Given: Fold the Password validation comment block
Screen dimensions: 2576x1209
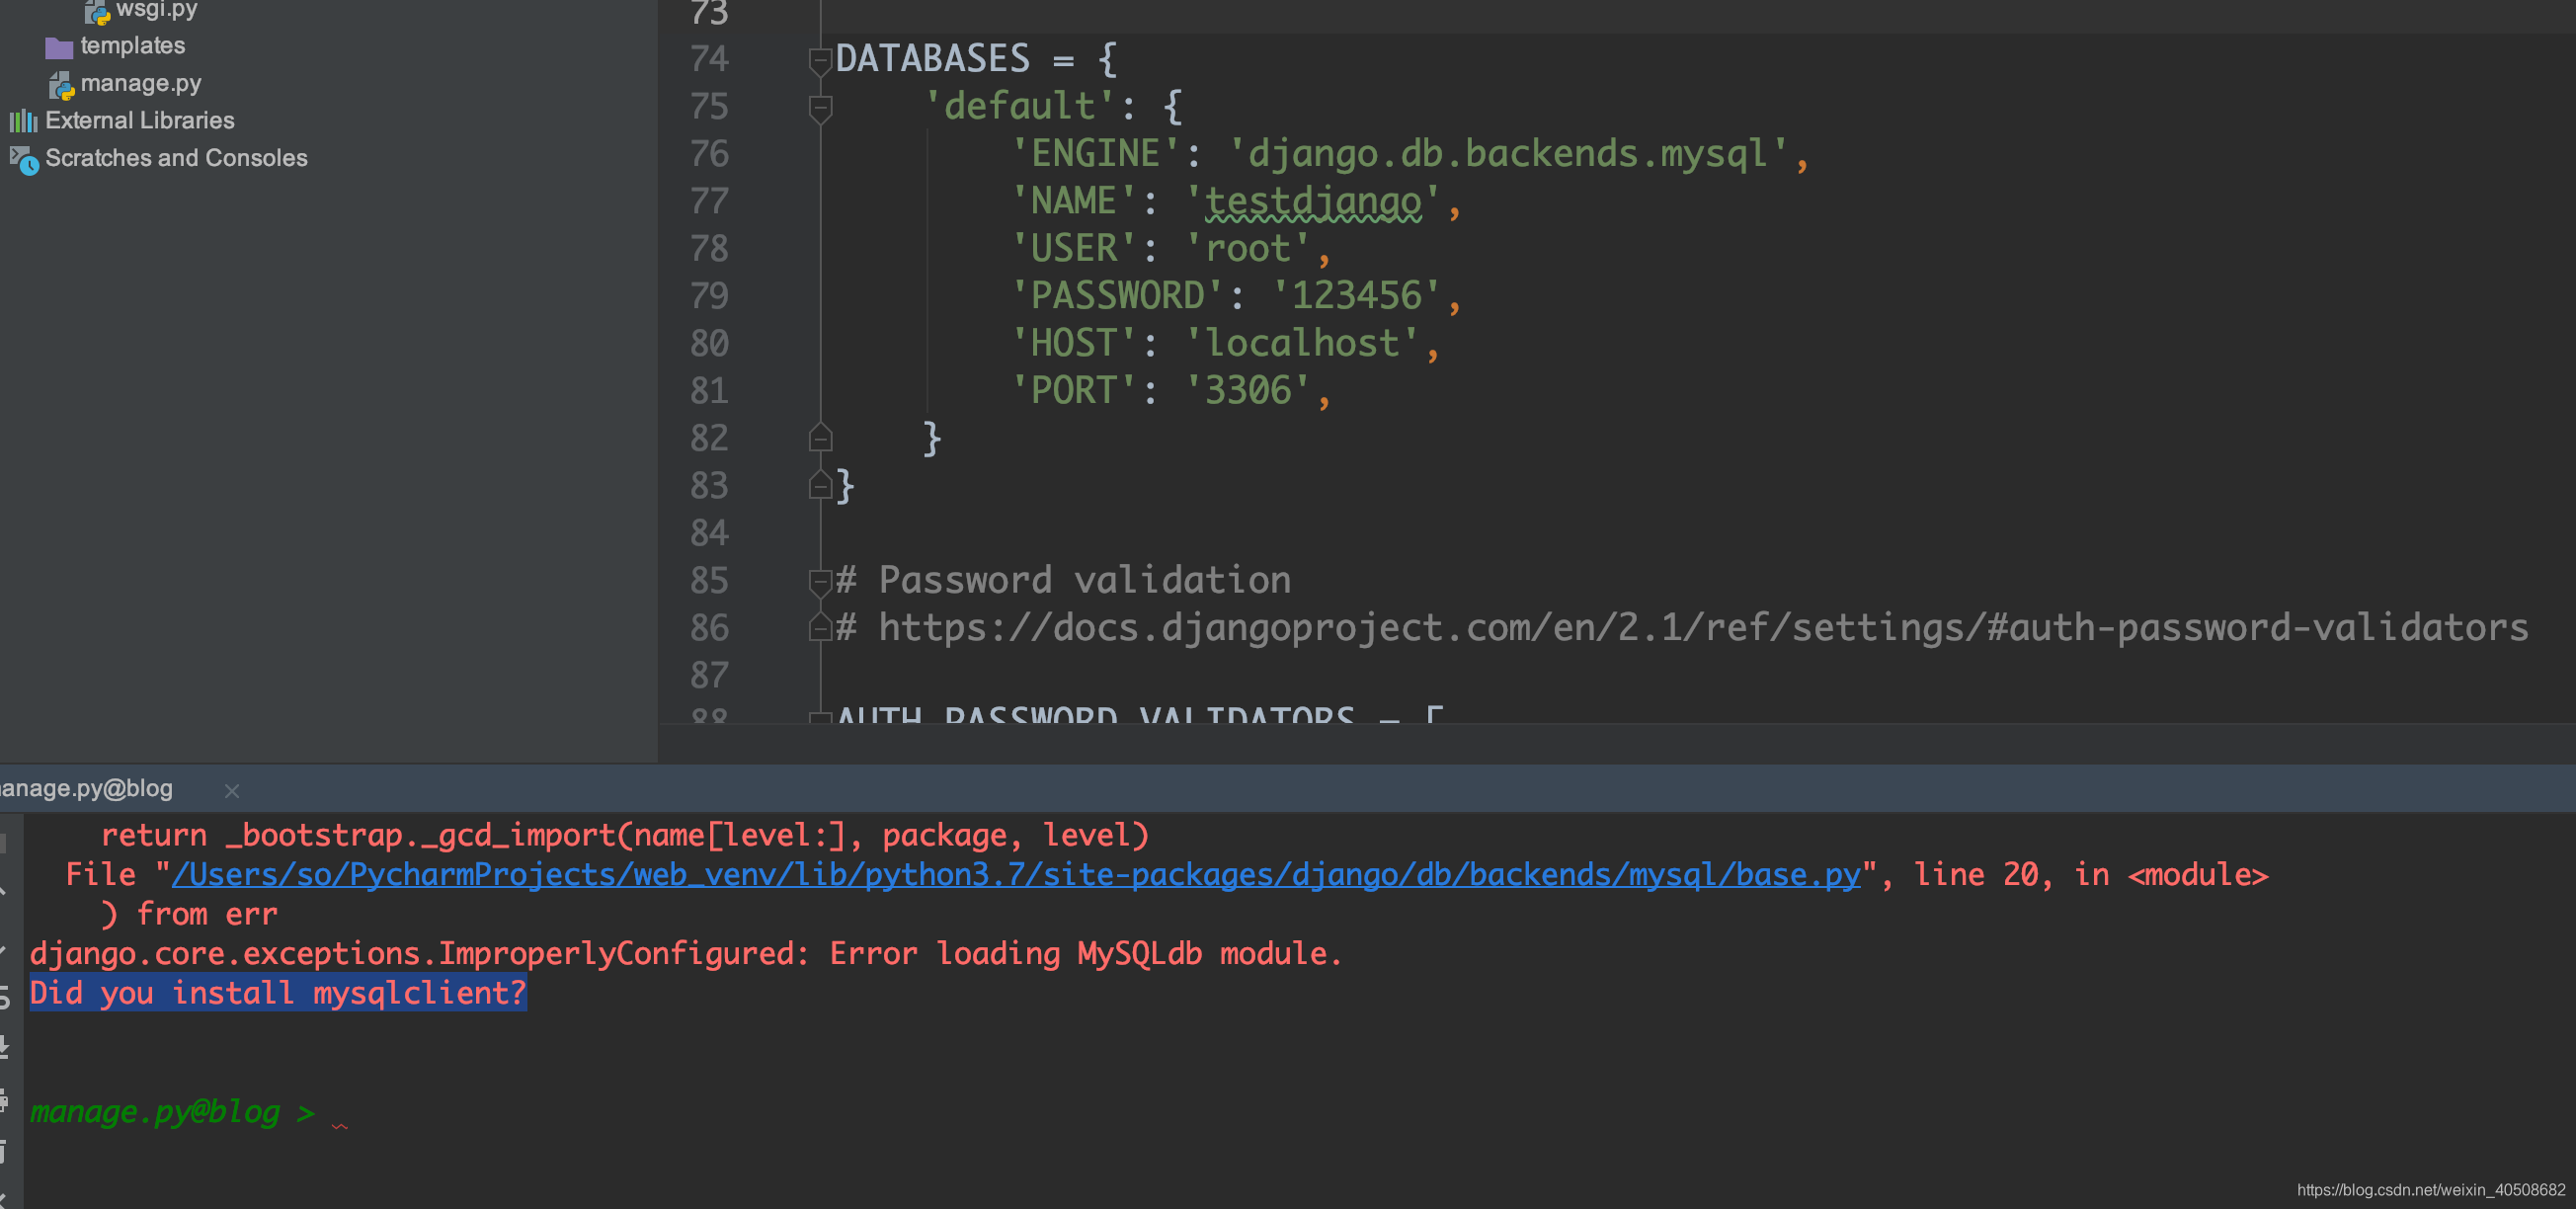Looking at the screenshot, I should [820, 580].
